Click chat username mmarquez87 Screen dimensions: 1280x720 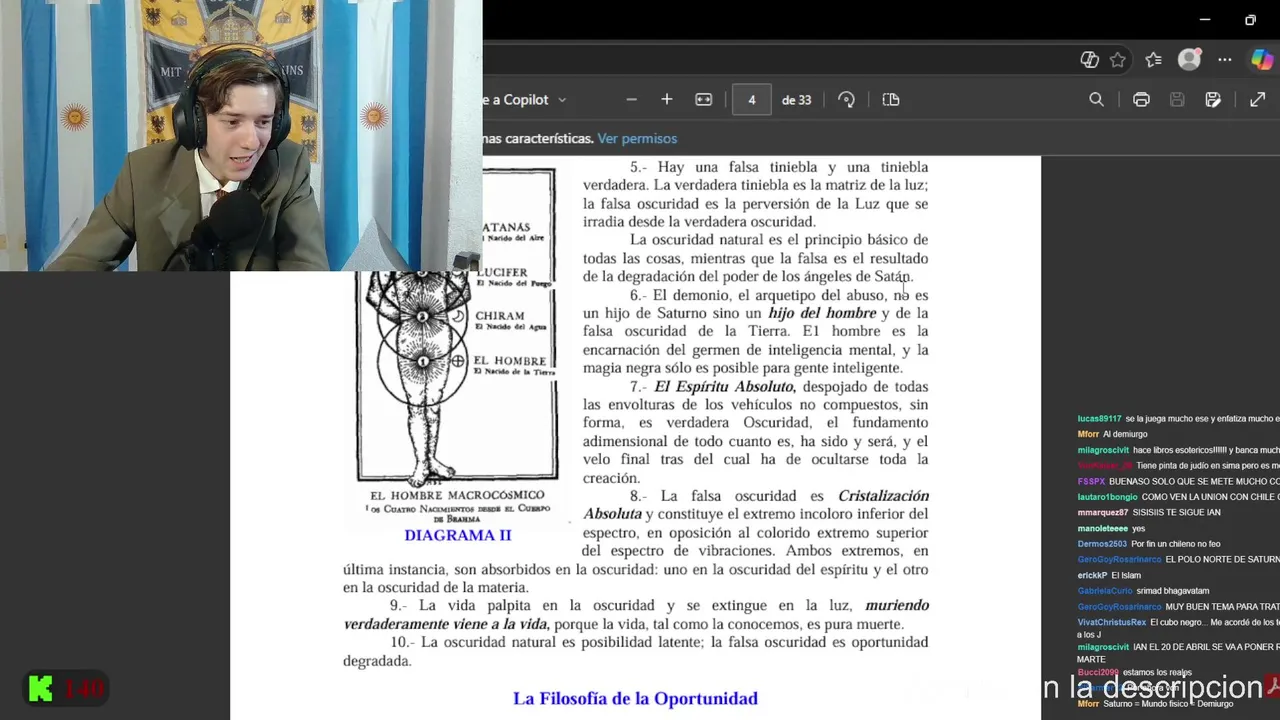(1102, 512)
